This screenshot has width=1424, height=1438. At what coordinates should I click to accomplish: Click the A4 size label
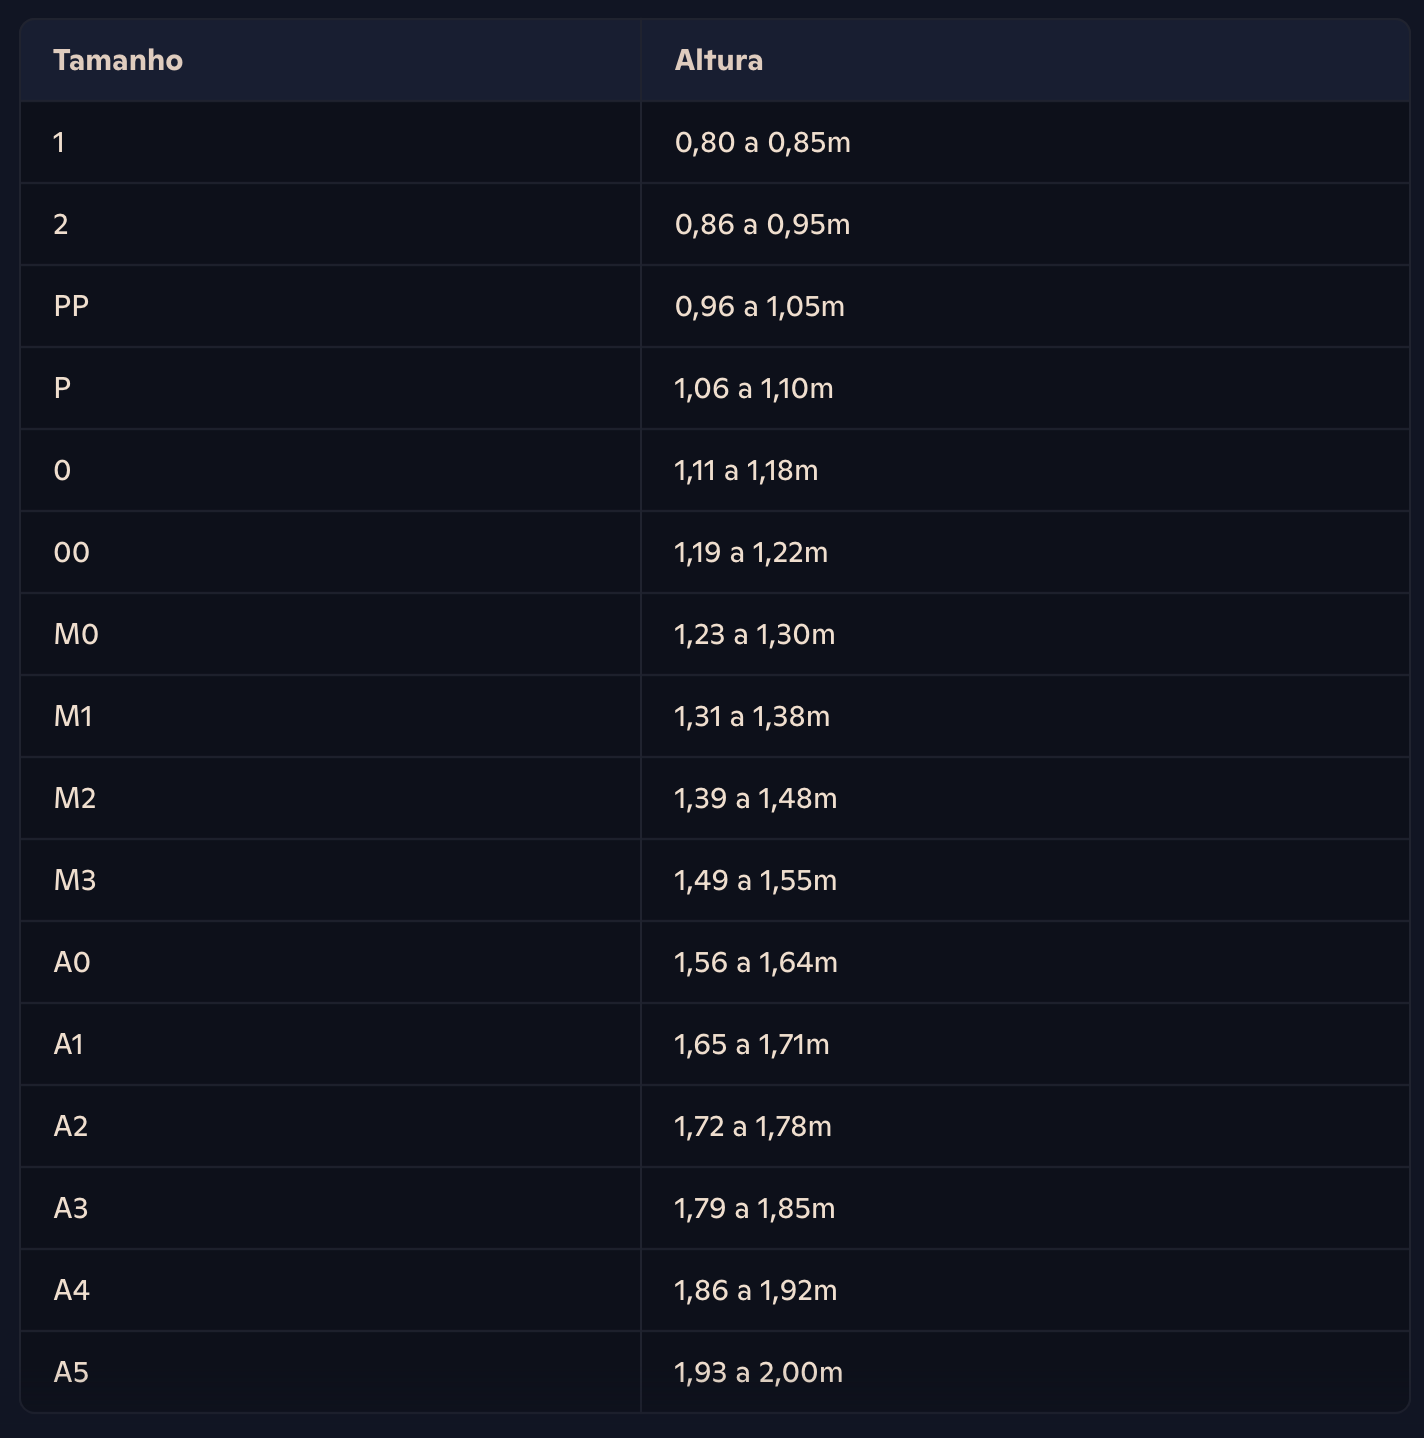(72, 1290)
